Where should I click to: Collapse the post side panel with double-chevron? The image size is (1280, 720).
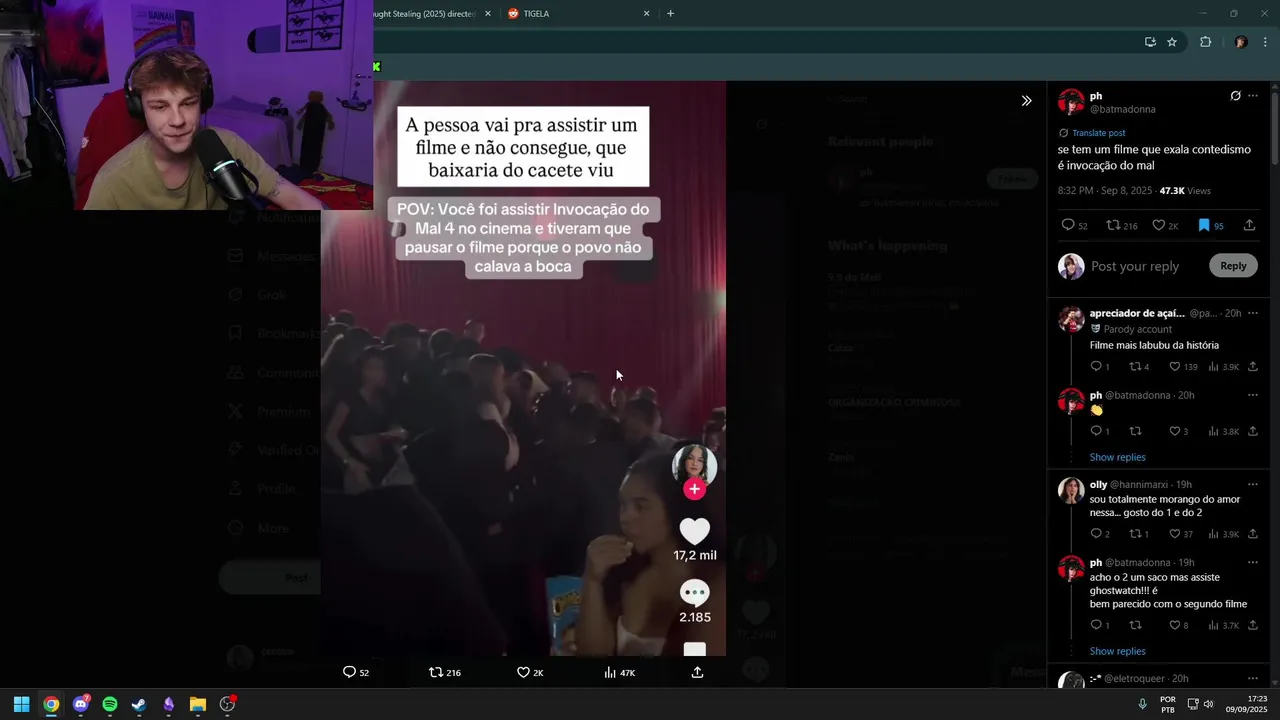1026,101
